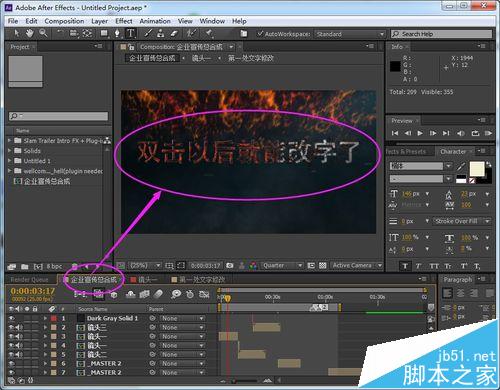Viewport: 500px width, 390px height.
Task: Enable motion blur switch in timeline
Action: coord(159,294)
